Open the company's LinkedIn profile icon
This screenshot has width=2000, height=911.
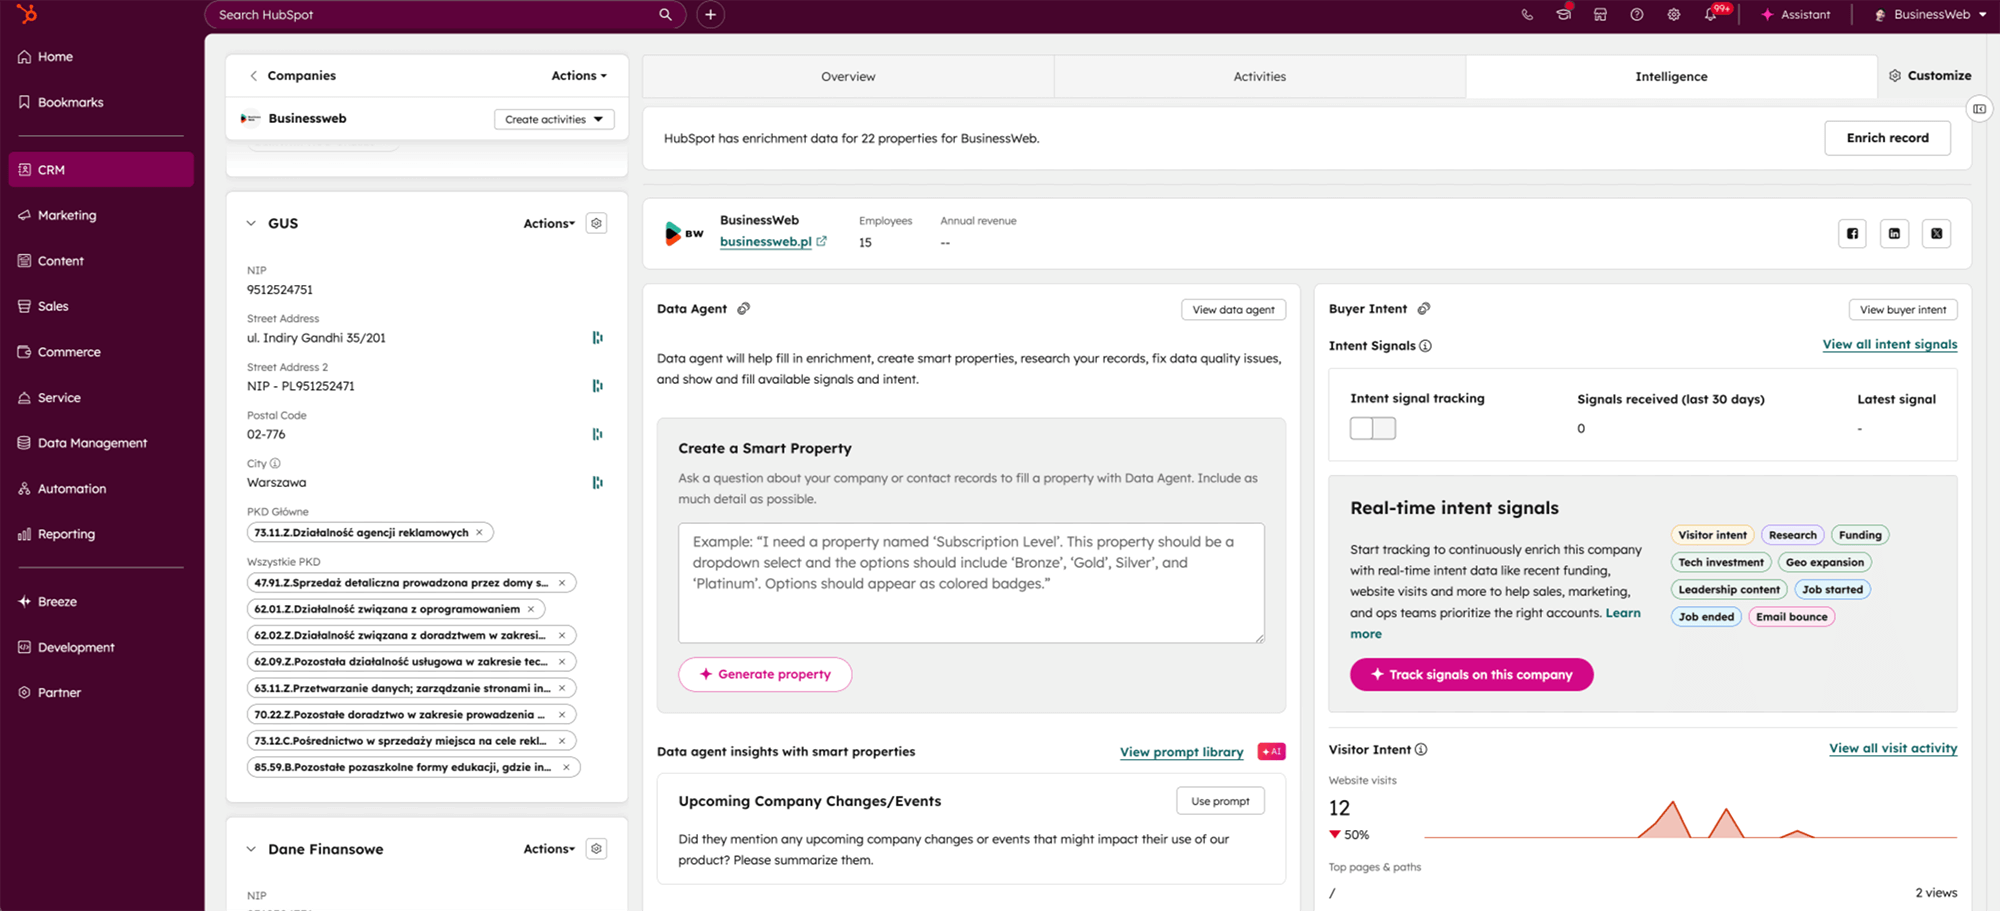1894,234
